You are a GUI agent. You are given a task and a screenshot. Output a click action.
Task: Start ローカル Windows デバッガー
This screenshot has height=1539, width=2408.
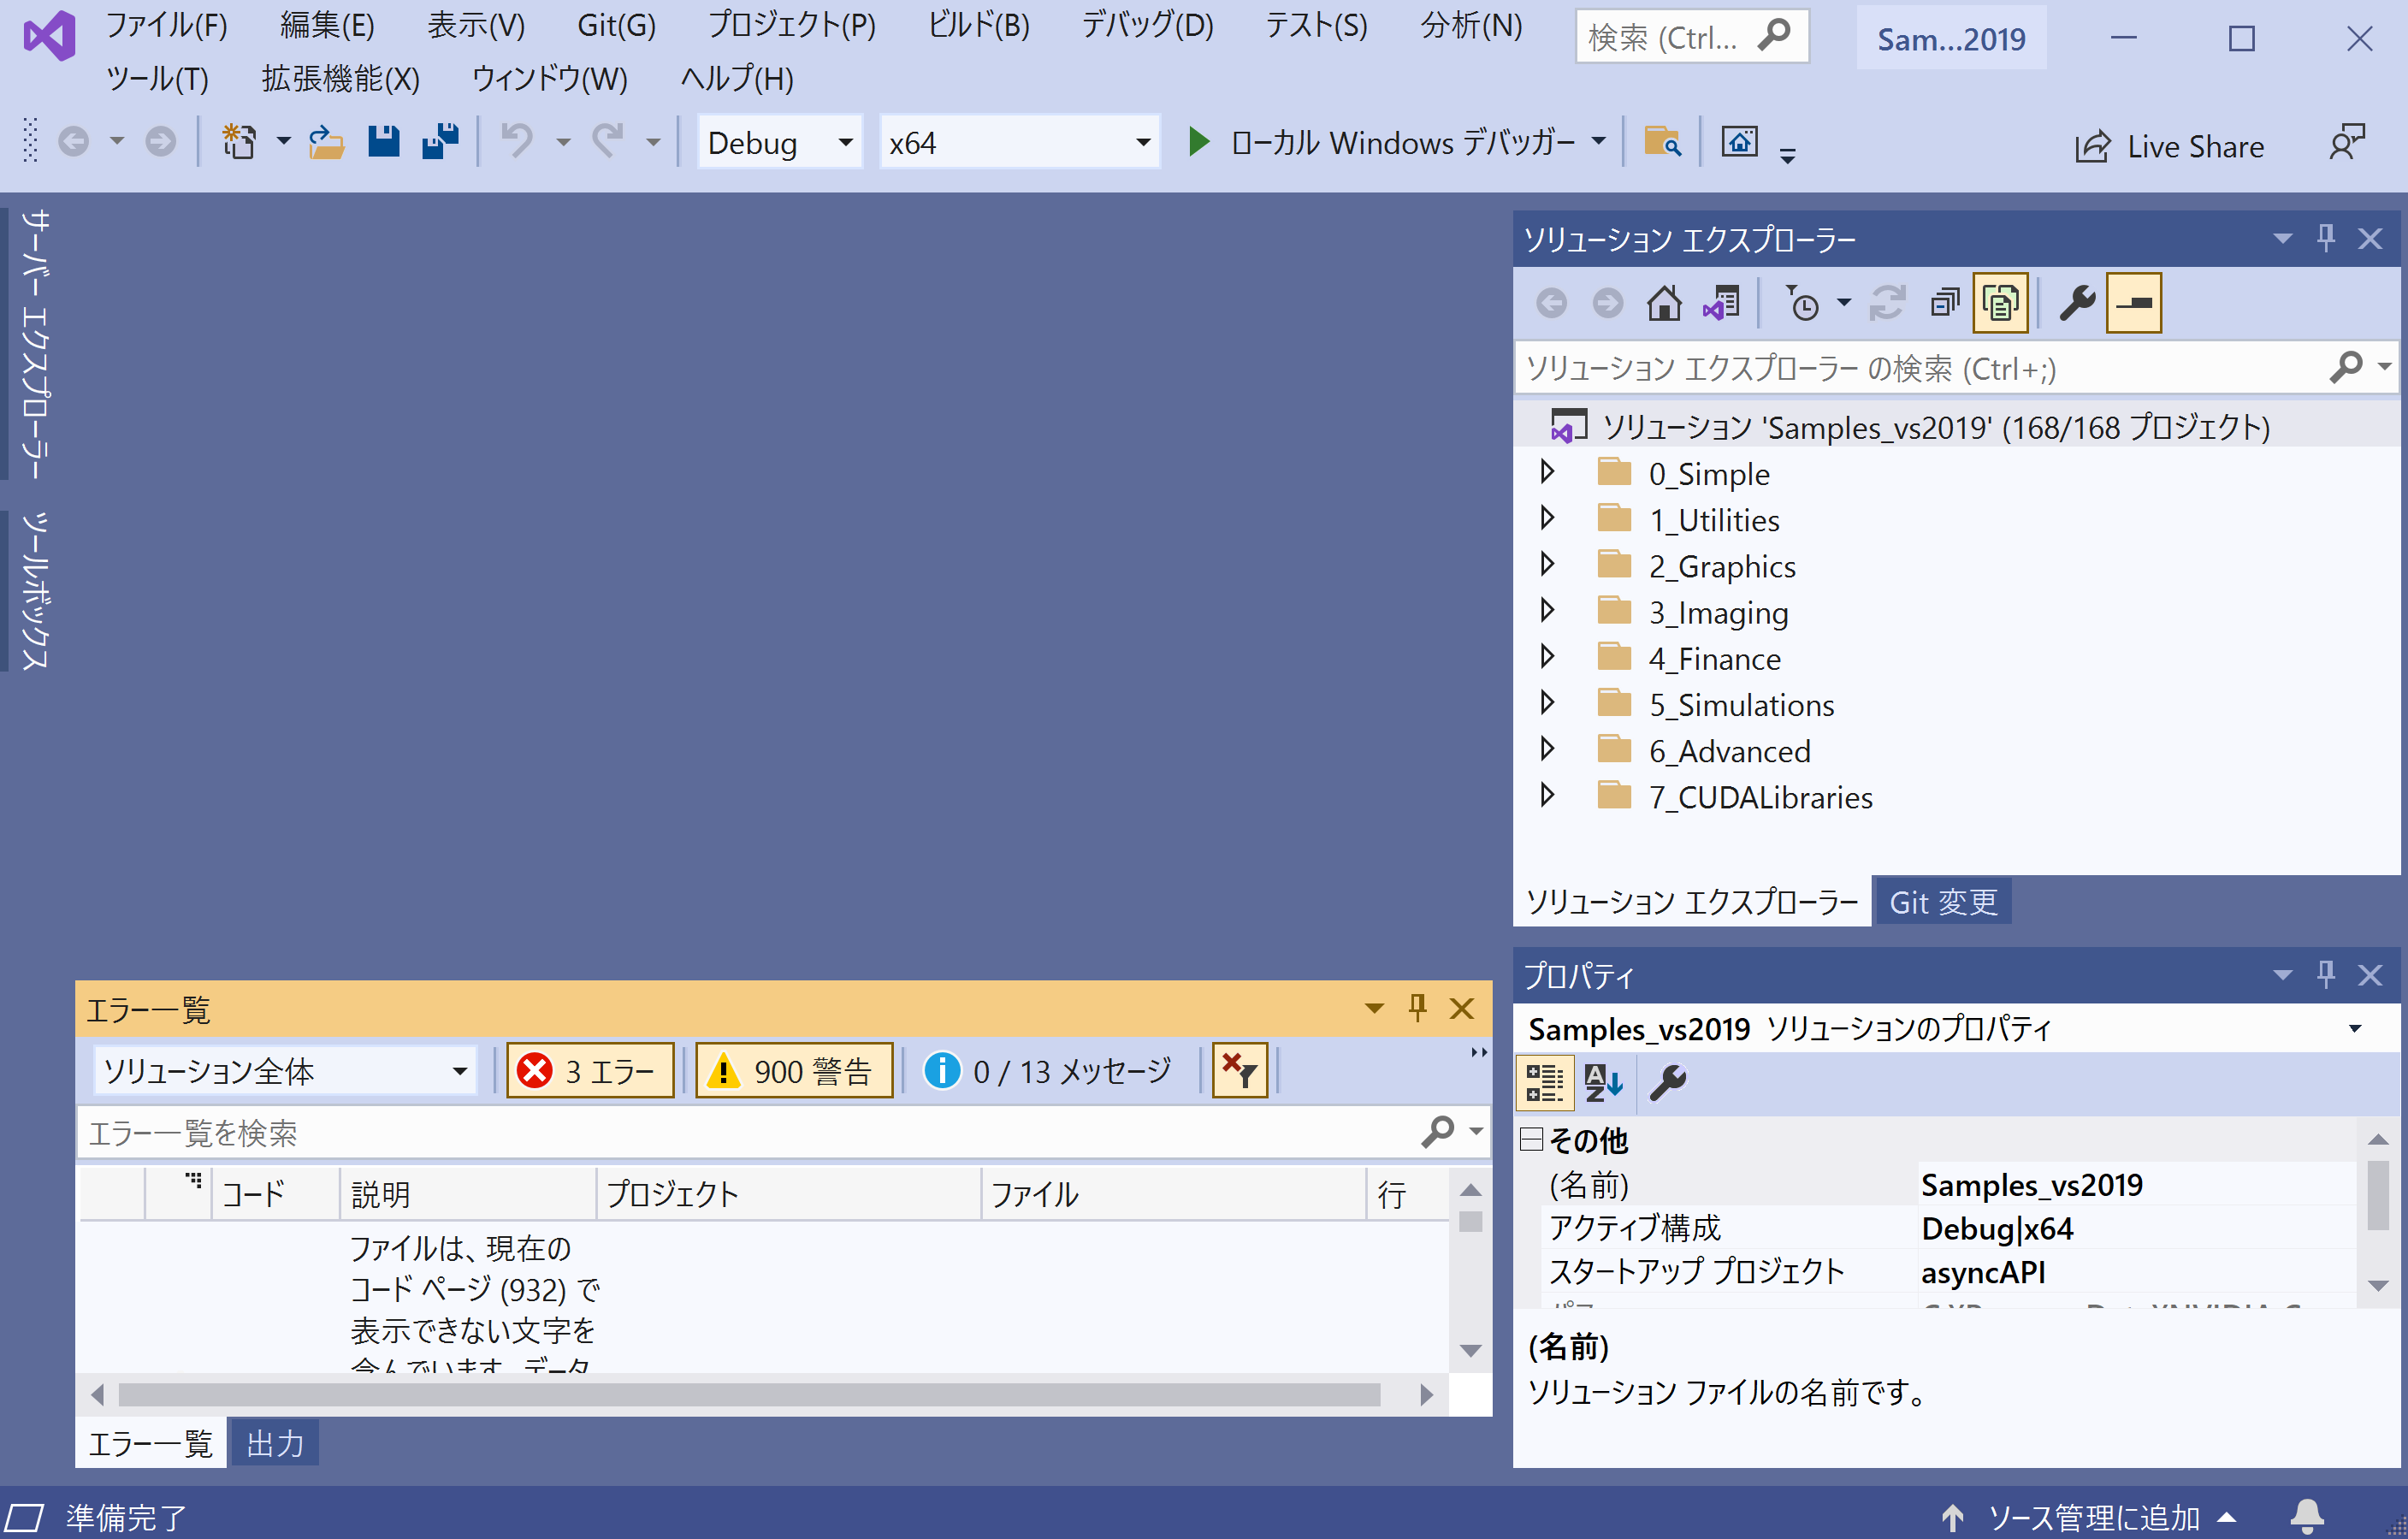click(1384, 142)
